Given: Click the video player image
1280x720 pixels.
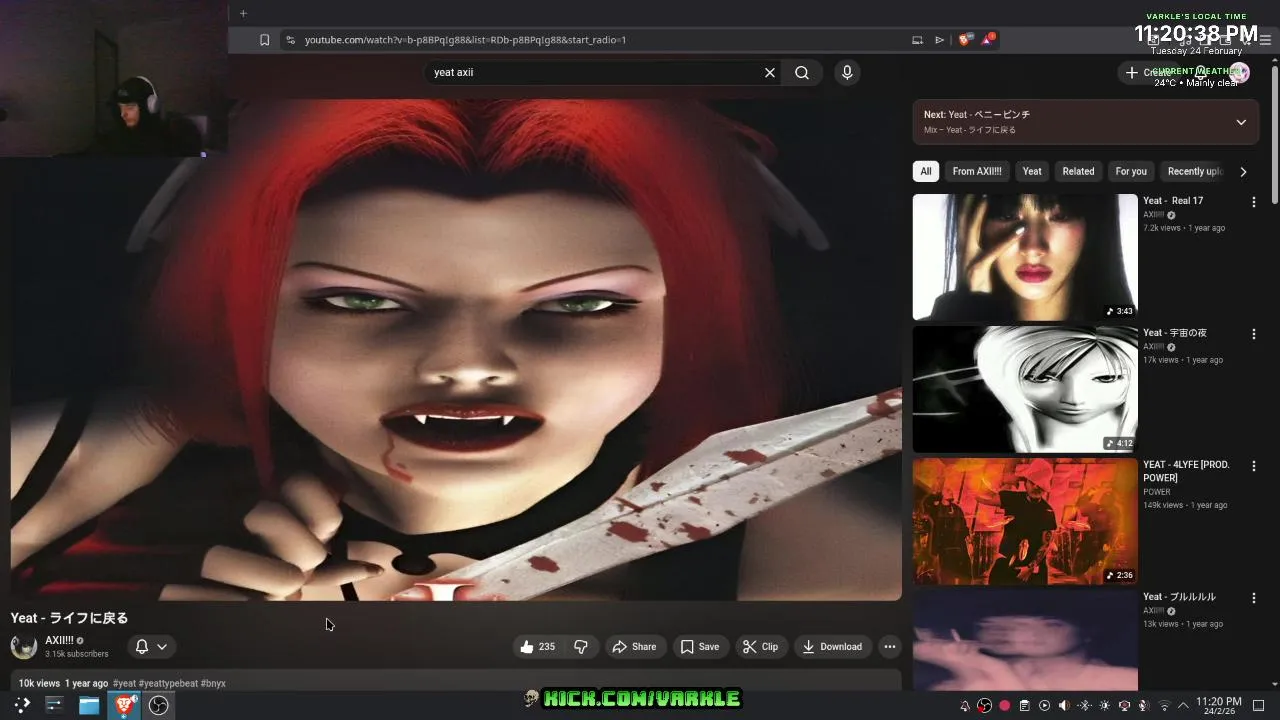Looking at the screenshot, I should pyautogui.click(x=456, y=349).
